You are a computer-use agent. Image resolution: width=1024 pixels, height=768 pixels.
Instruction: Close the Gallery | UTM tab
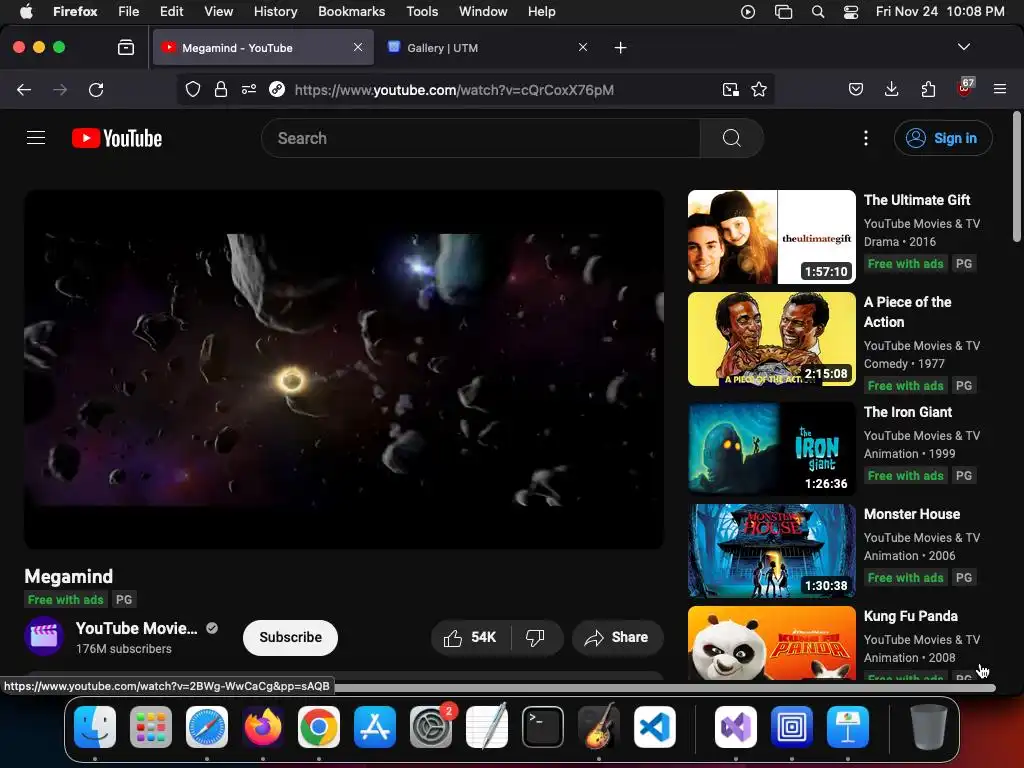583,47
